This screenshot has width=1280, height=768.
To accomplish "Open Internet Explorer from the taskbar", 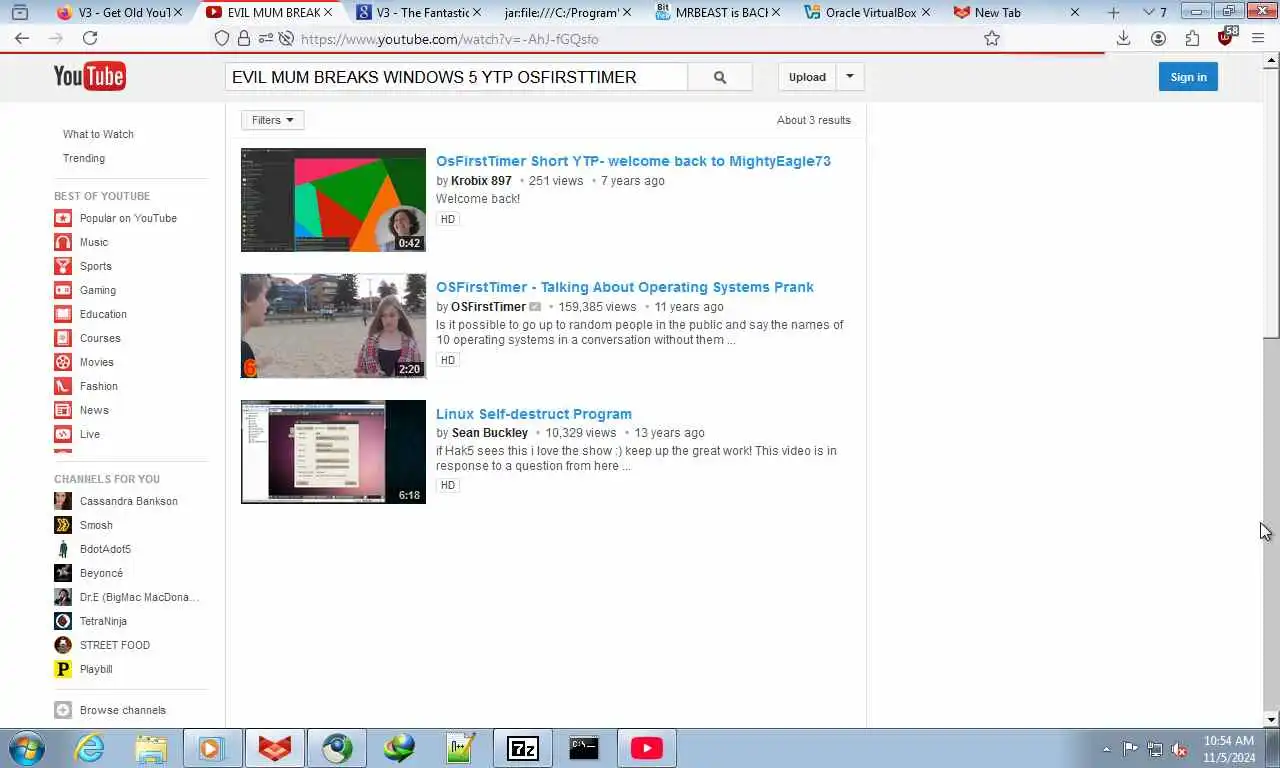I will coord(90,748).
